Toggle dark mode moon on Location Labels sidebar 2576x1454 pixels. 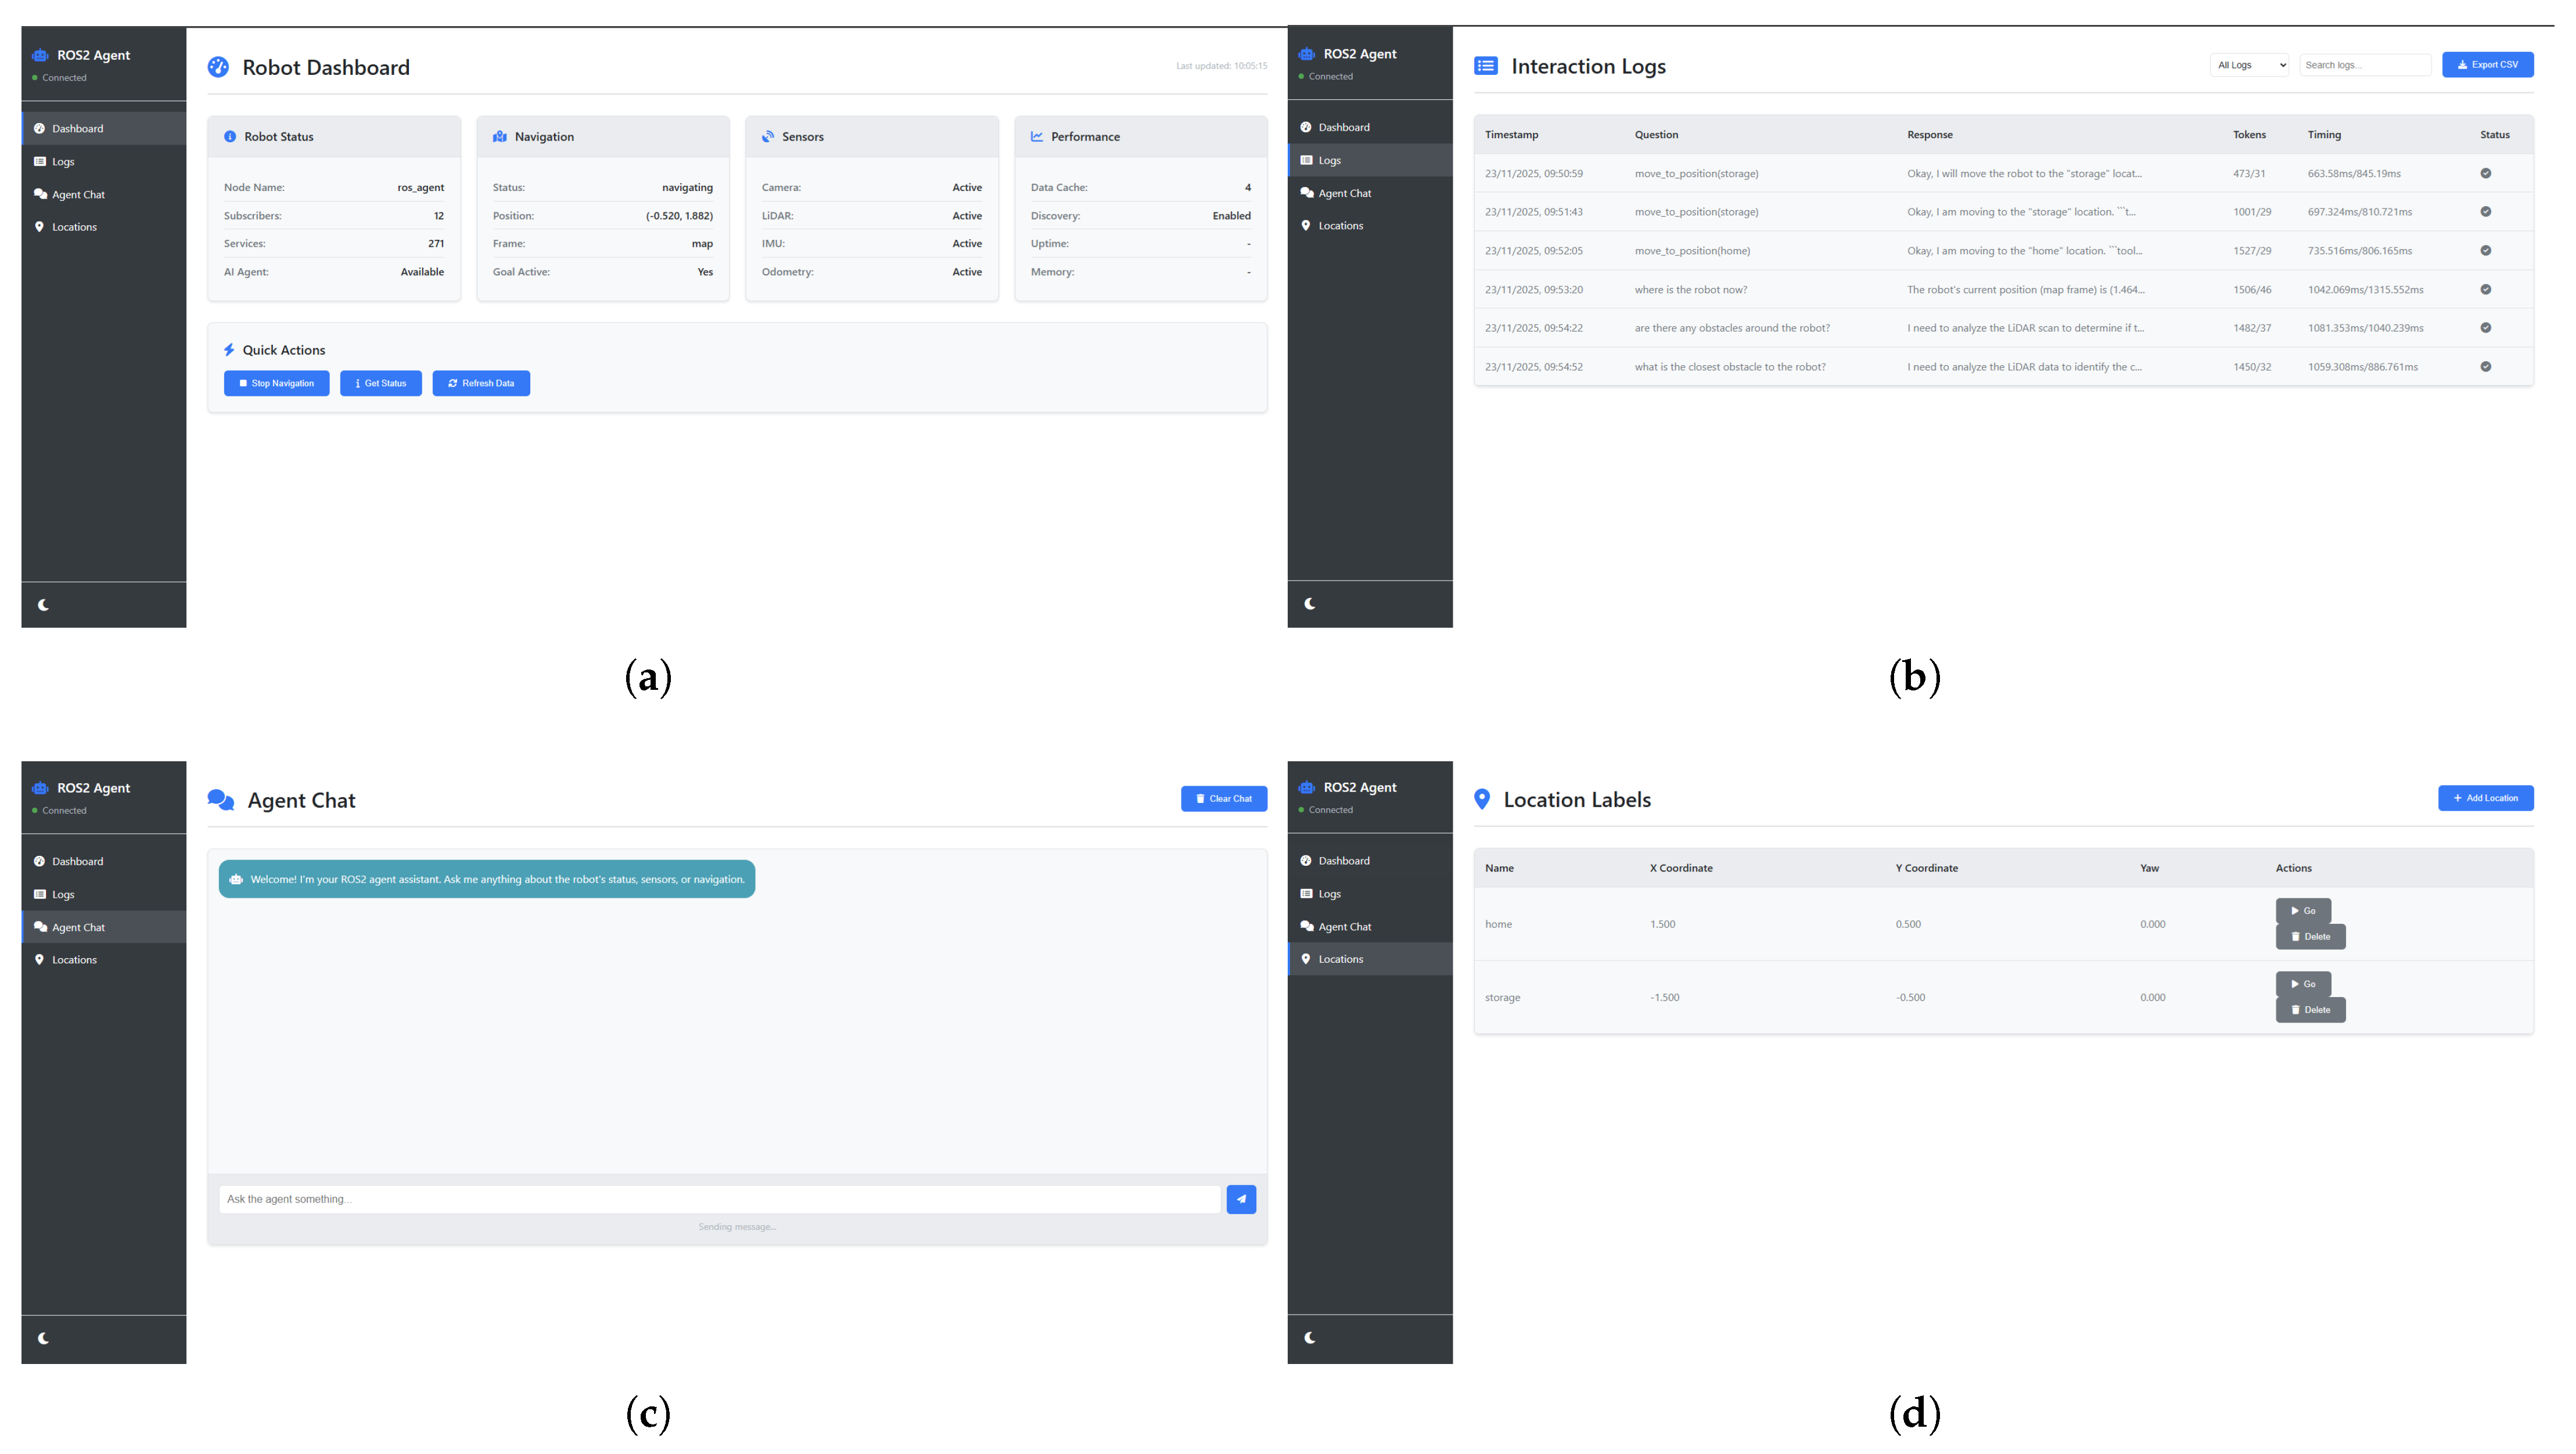click(1310, 1338)
